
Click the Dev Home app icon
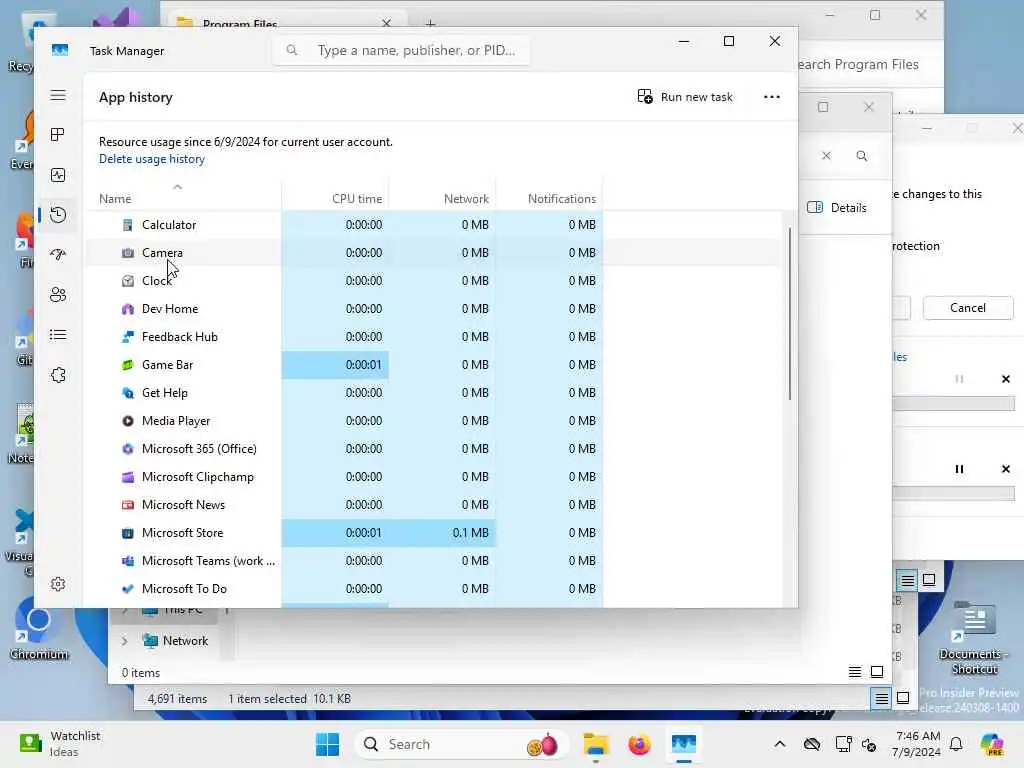(128, 309)
